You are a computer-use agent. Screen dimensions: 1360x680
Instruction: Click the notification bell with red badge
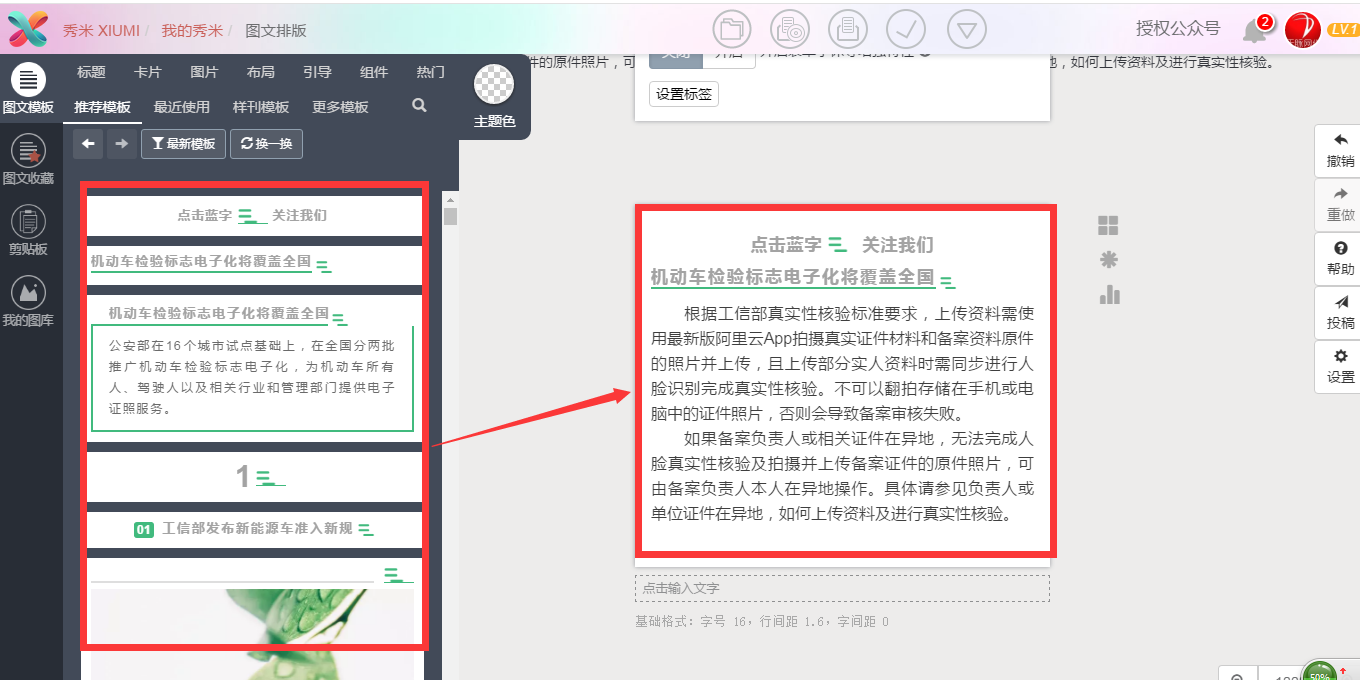(1253, 30)
